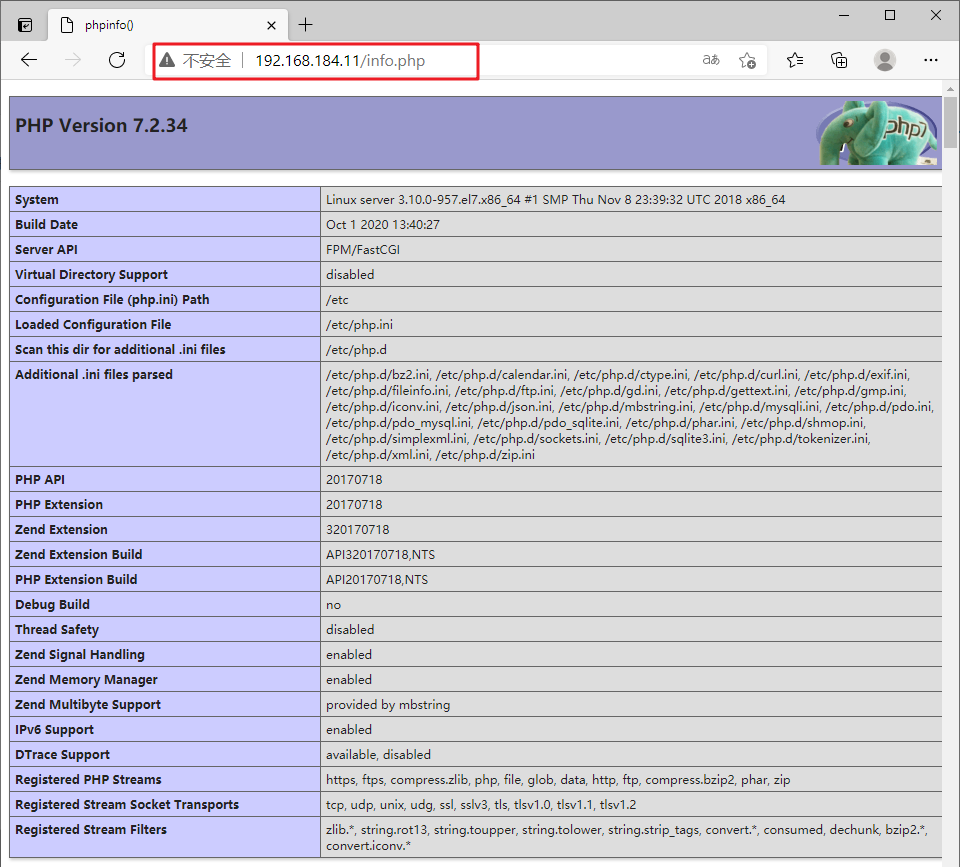Click 'API320170718,NTS' value

tap(380, 555)
